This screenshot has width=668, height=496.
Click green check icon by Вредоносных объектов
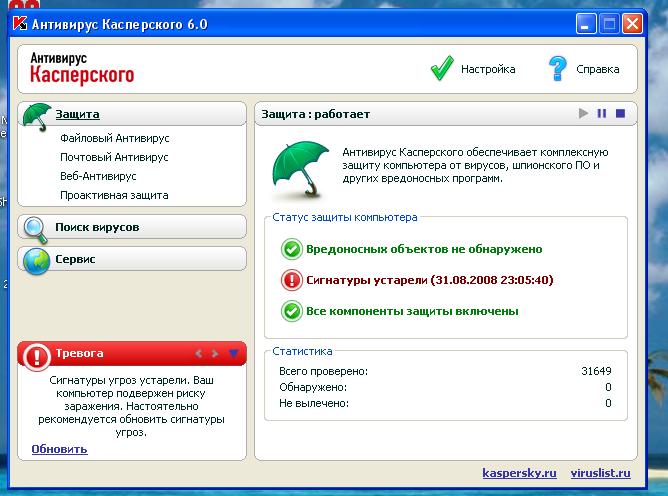[x=292, y=249]
